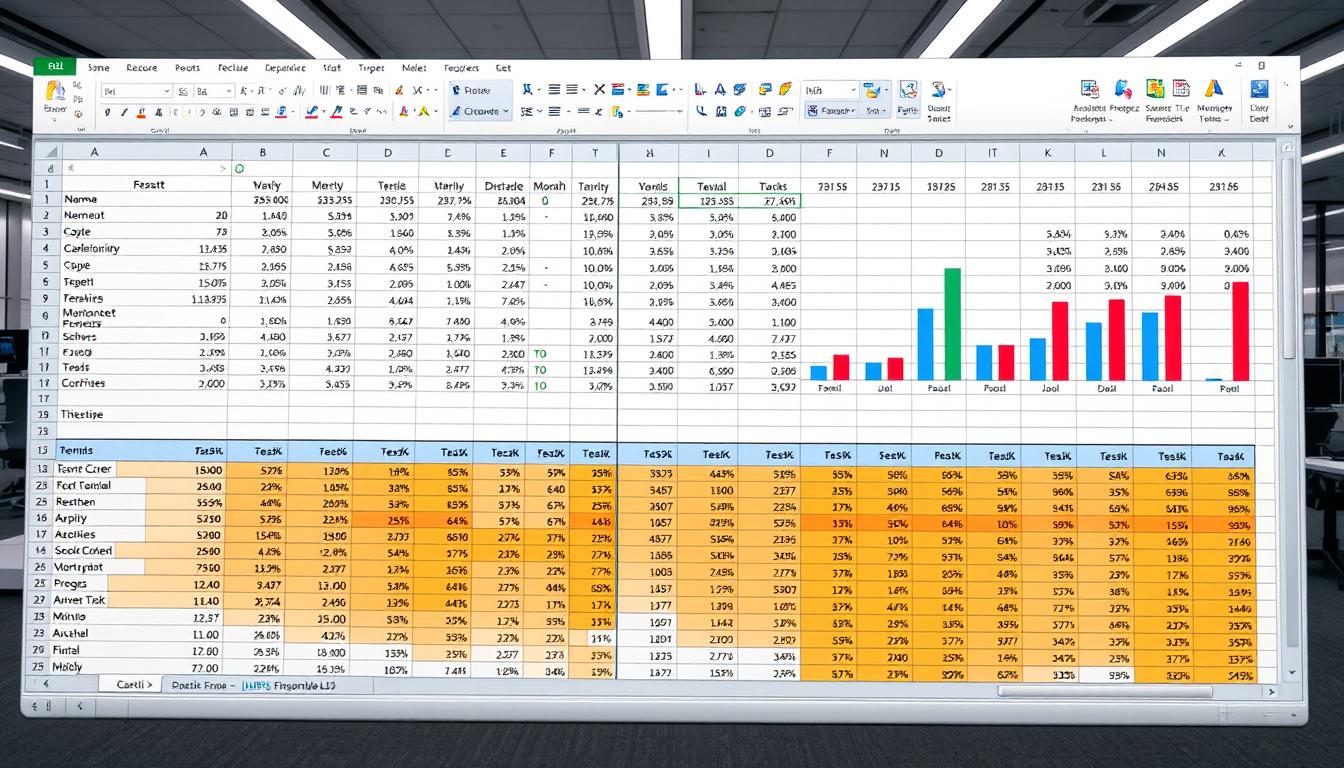
Task: Select column header B
Action: 263,153
